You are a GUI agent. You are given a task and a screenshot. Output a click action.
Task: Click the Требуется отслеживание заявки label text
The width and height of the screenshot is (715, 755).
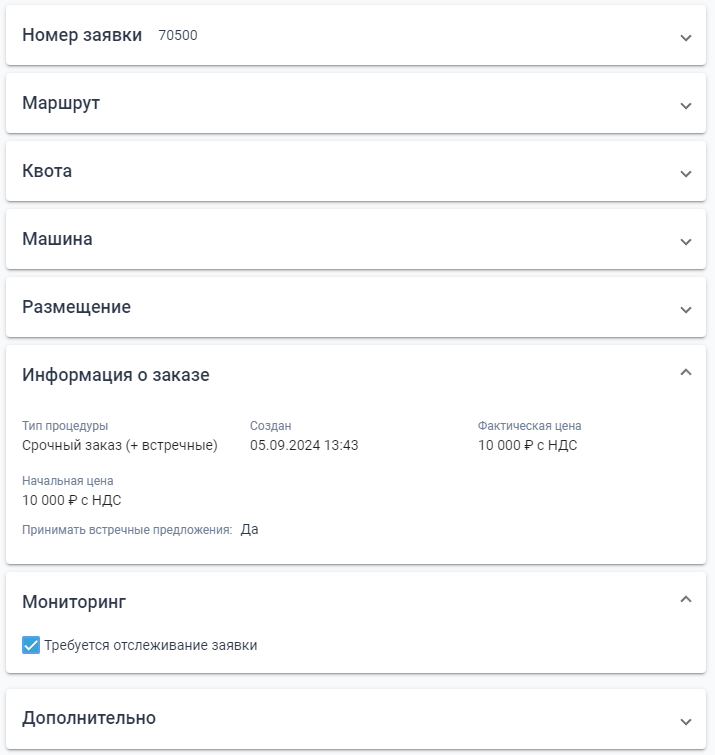151,645
